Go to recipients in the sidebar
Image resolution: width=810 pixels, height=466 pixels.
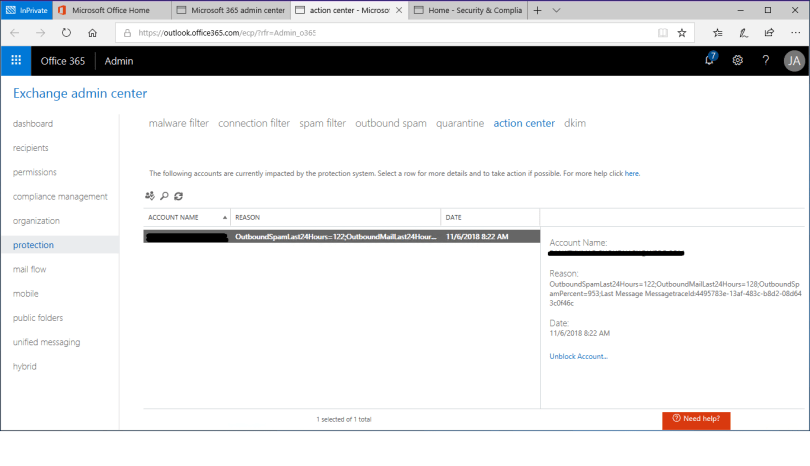tap(30, 148)
